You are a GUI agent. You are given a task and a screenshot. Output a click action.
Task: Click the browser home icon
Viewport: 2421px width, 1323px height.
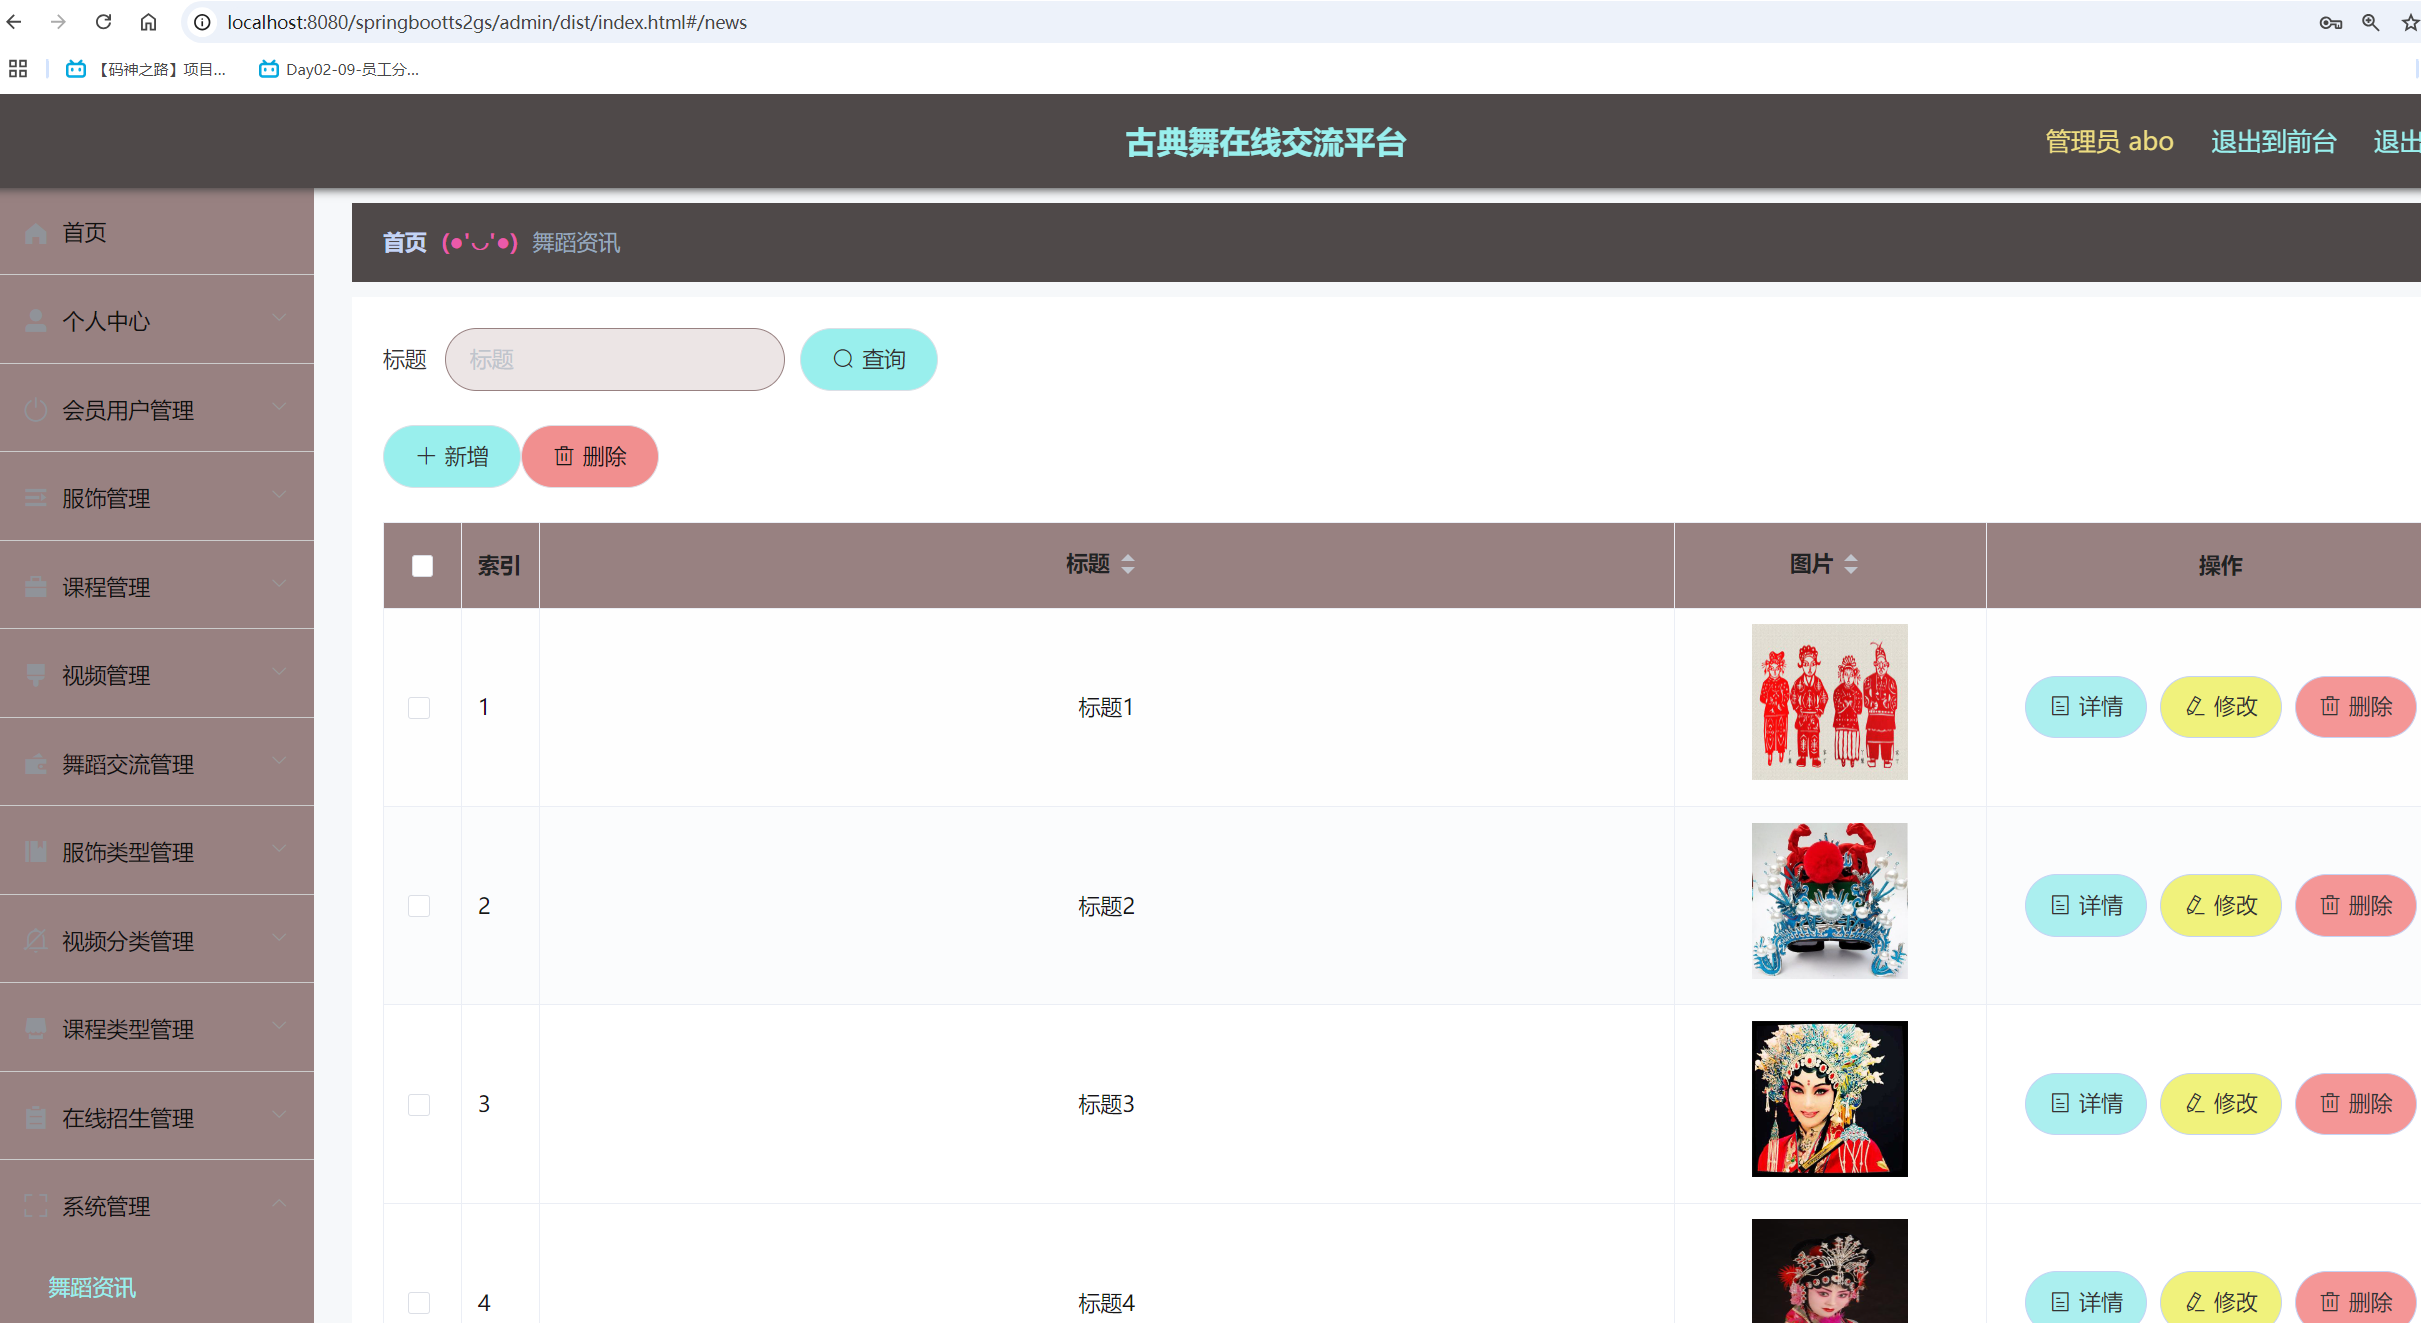[148, 22]
